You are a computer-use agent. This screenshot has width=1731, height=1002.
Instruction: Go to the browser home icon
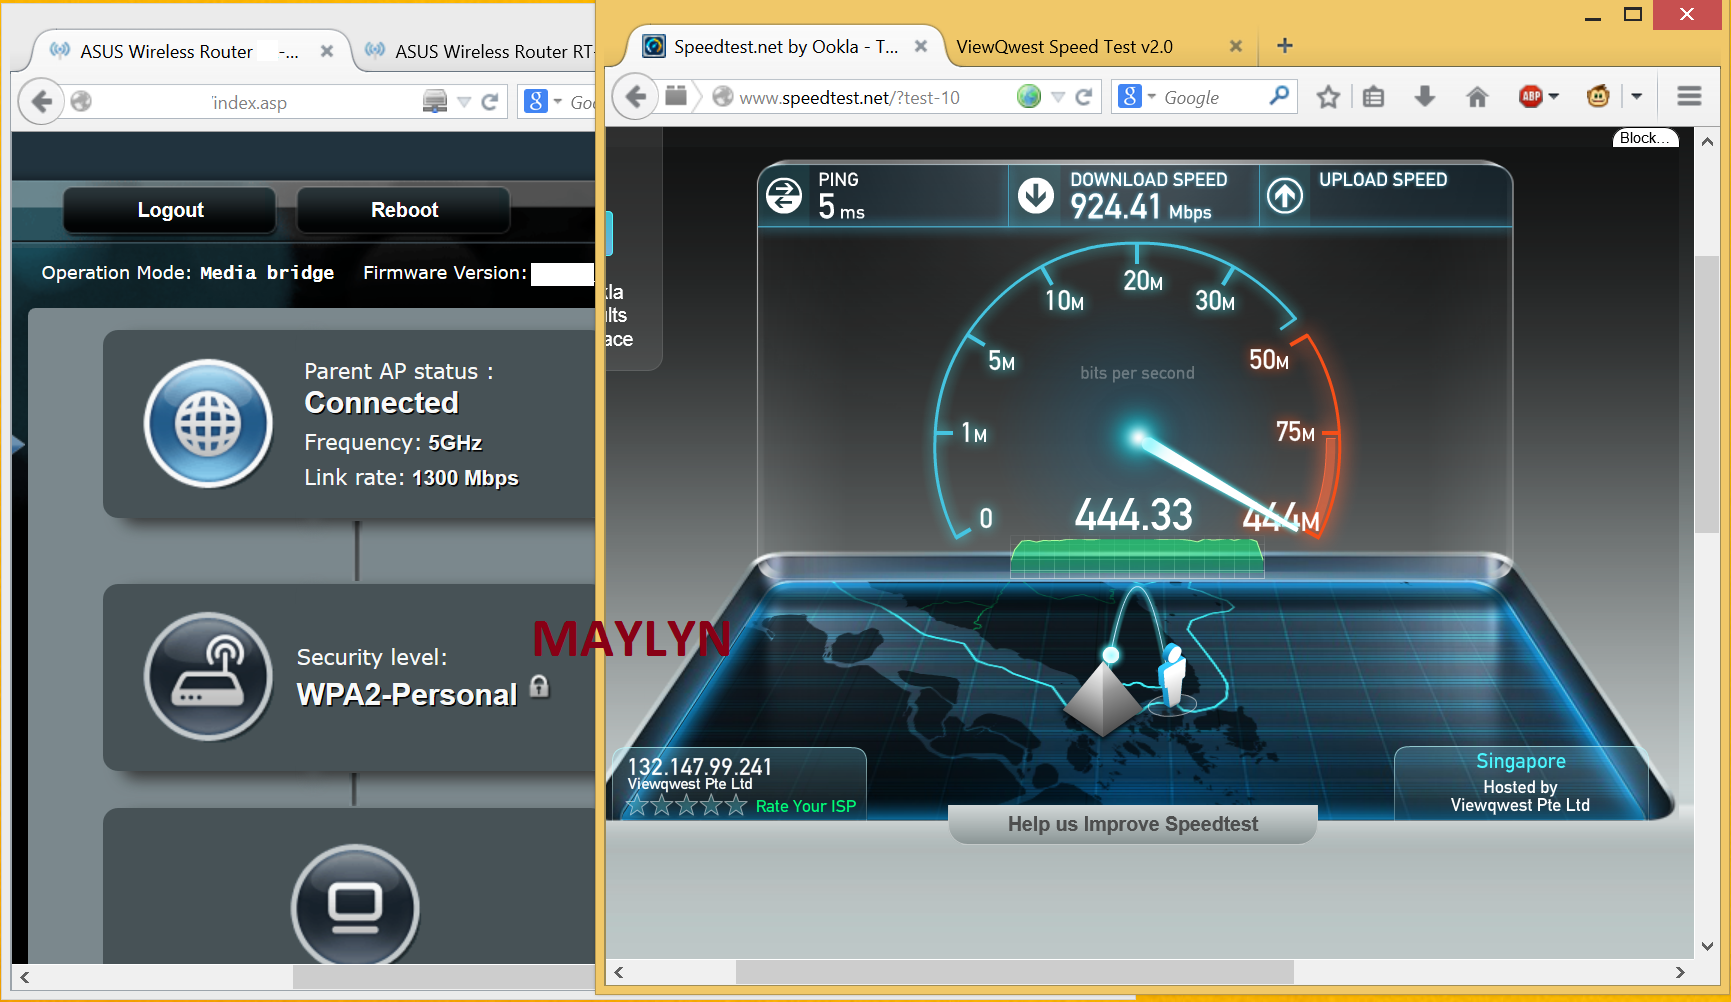point(1476,97)
